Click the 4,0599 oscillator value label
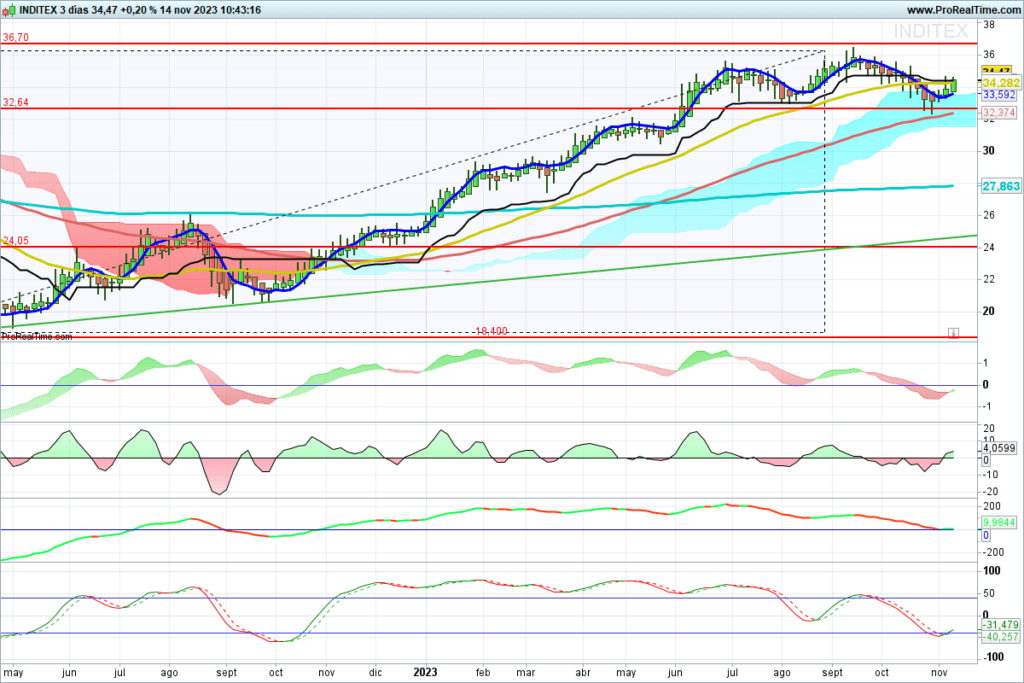Image resolution: width=1024 pixels, height=683 pixels. click(999, 448)
